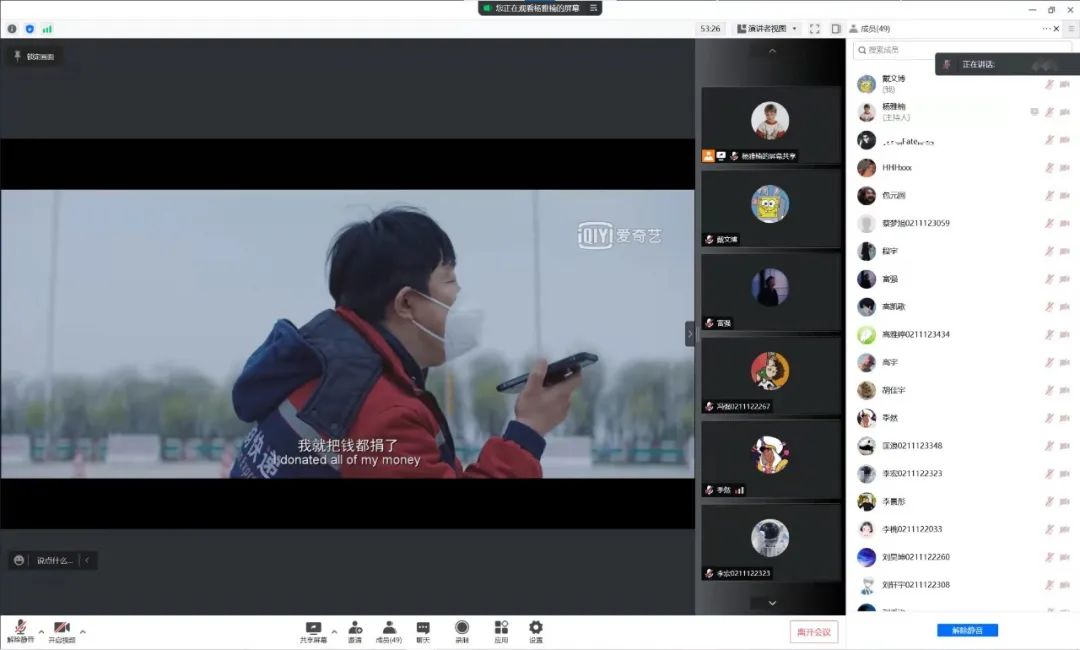Click in the 搜索成员 search field
This screenshot has height=650, width=1080.
coord(962,50)
